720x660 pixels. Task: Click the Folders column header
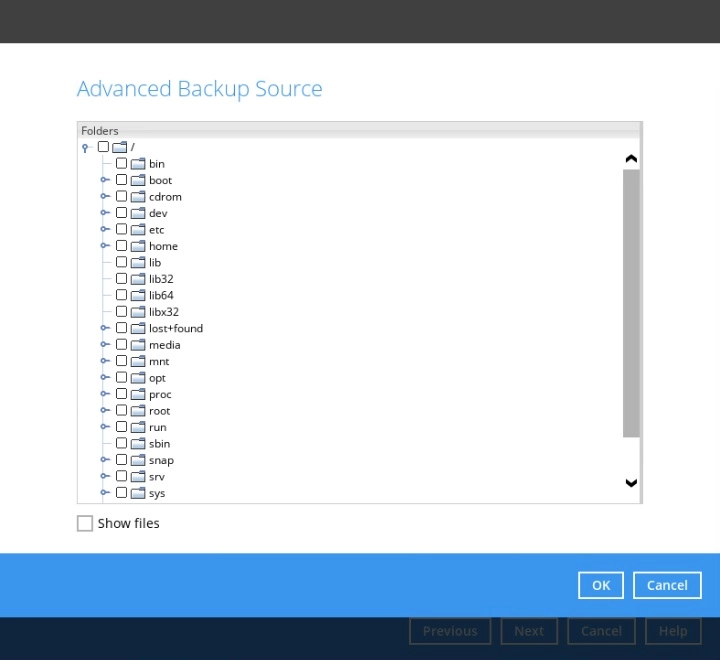click(358, 130)
